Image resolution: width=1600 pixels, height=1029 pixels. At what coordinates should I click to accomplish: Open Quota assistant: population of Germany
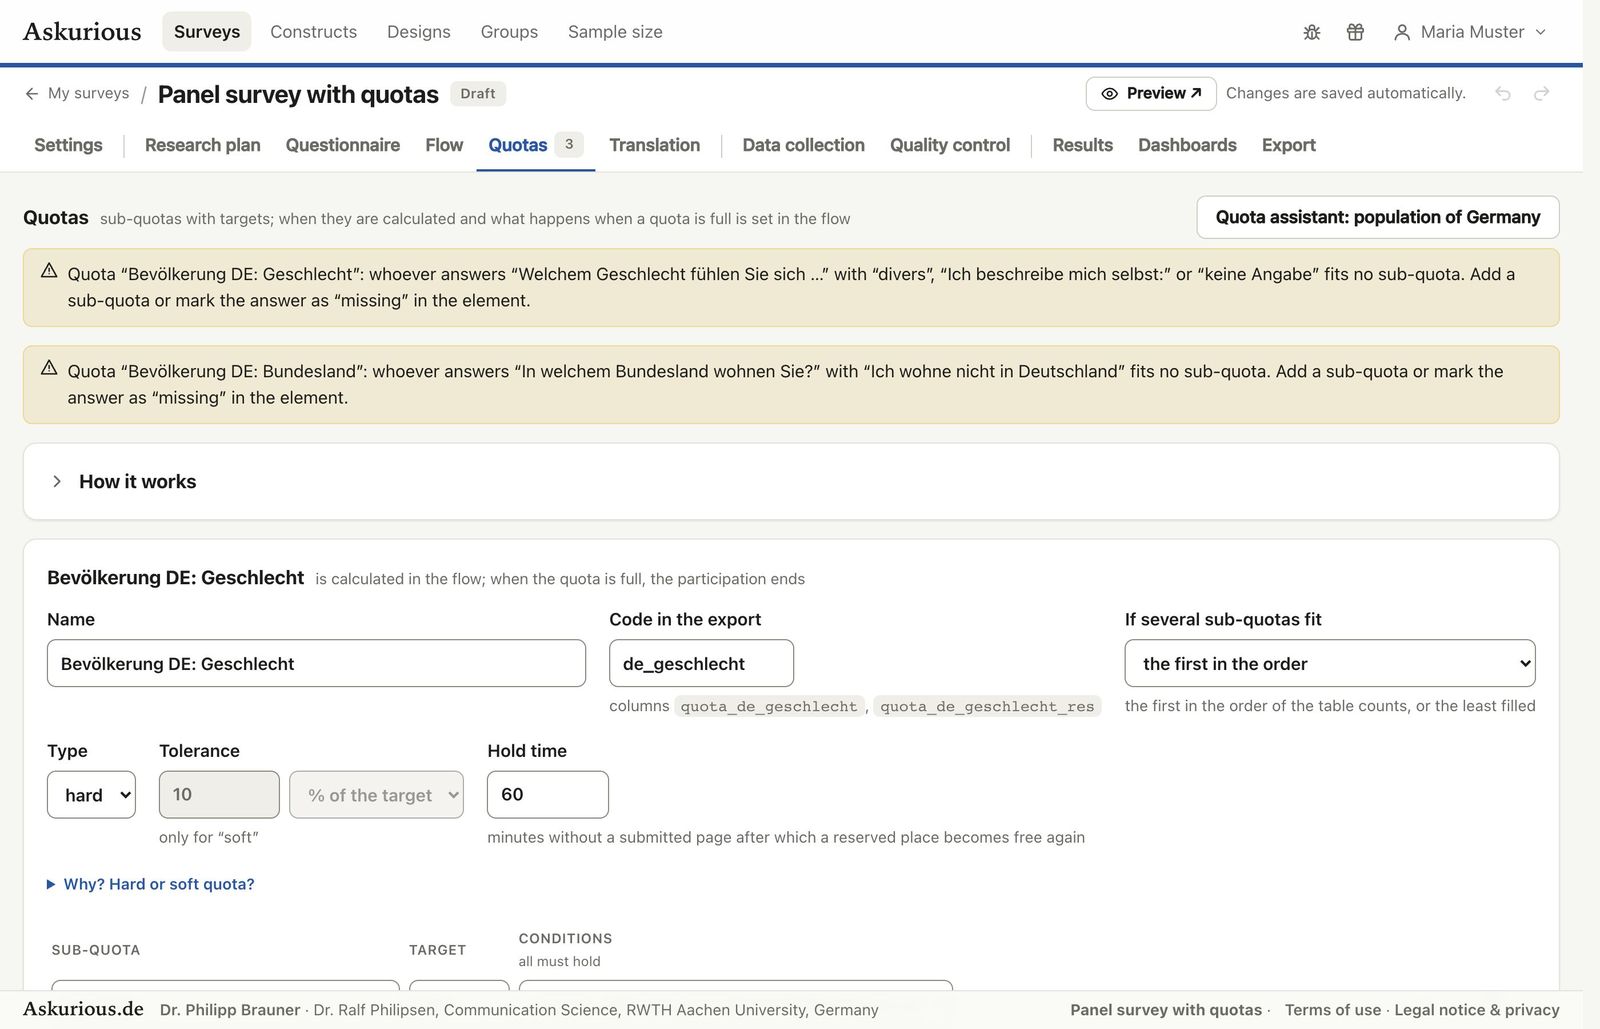click(x=1378, y=217)
